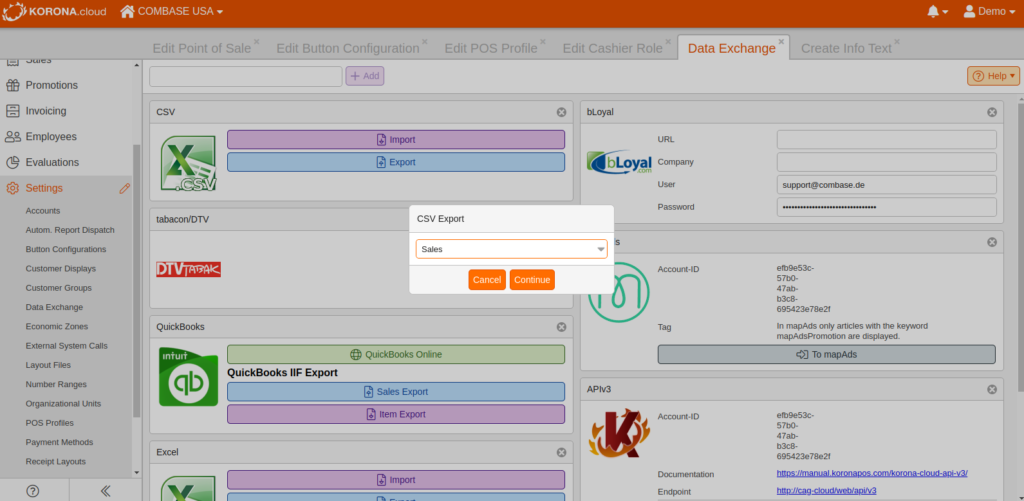Click the Settings gear icon

(x=12, y=188)
